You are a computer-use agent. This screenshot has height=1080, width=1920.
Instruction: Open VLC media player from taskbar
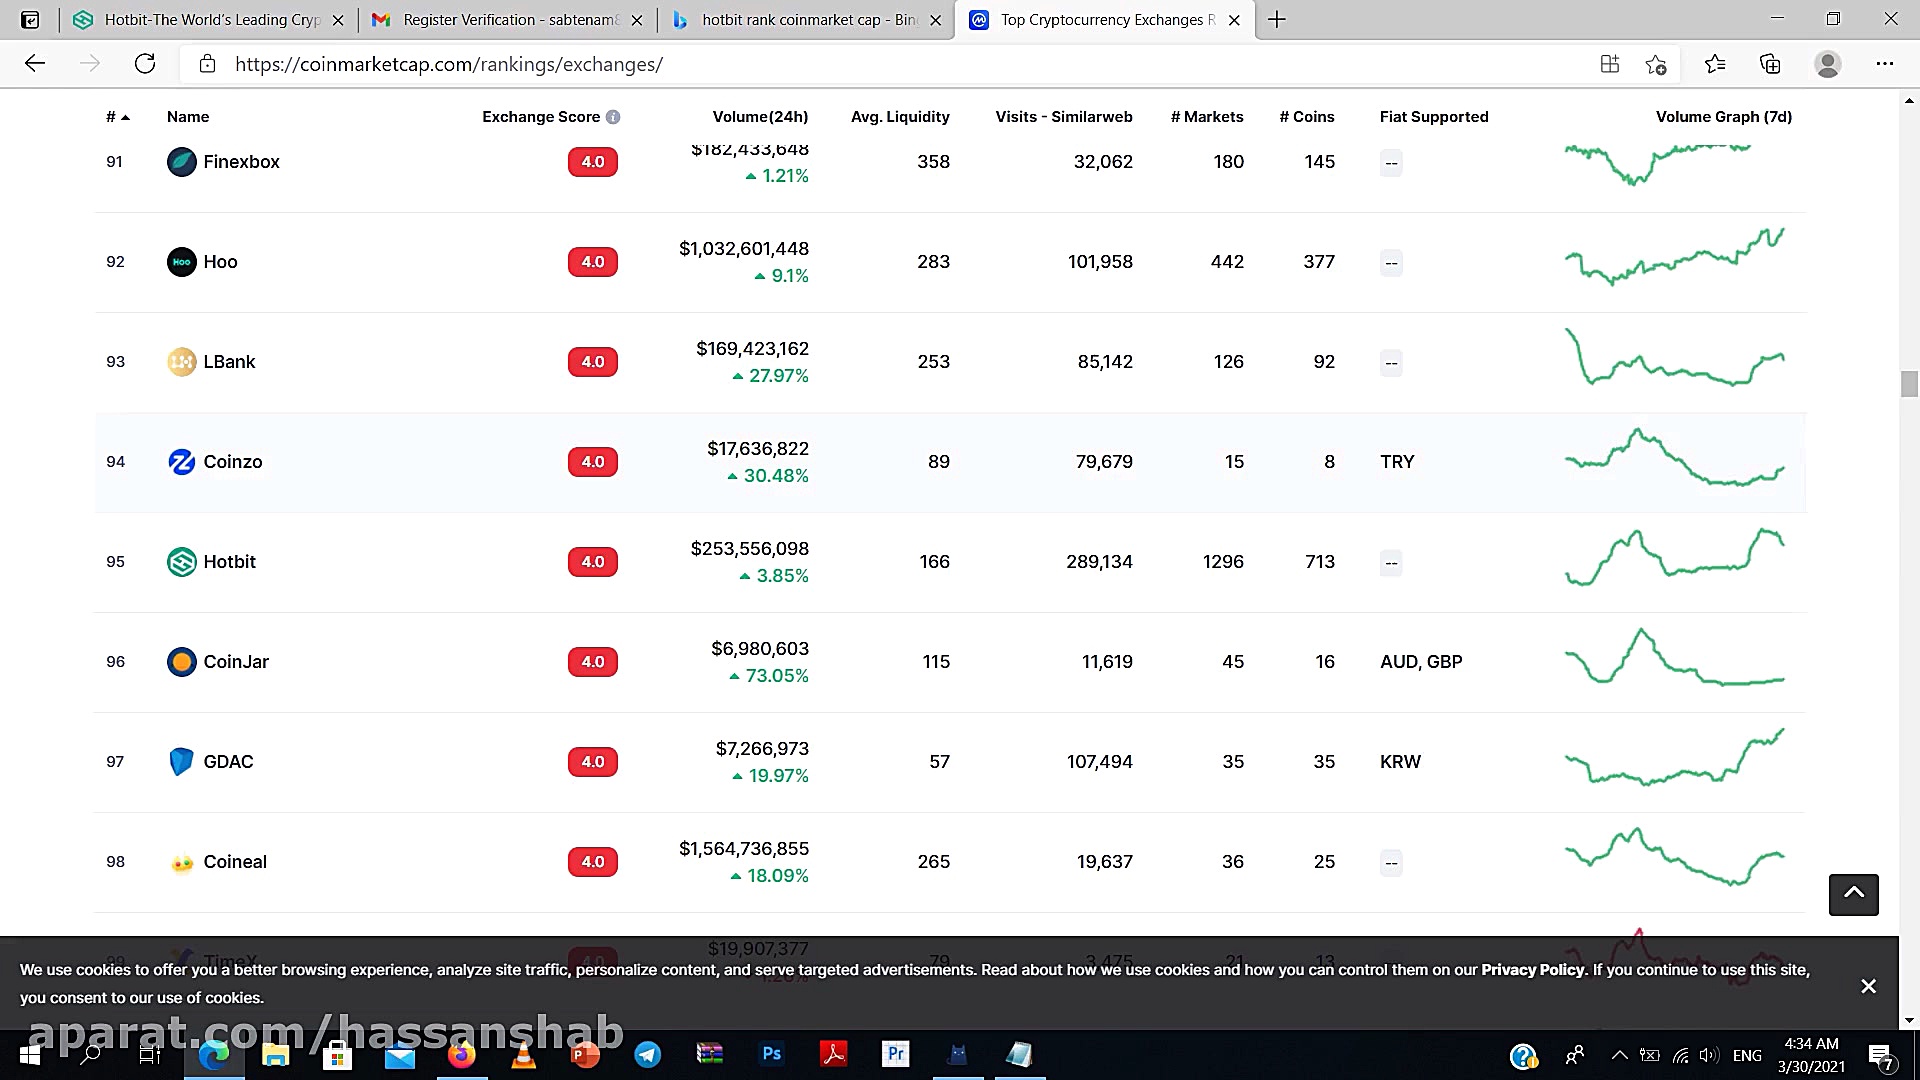523,1055
